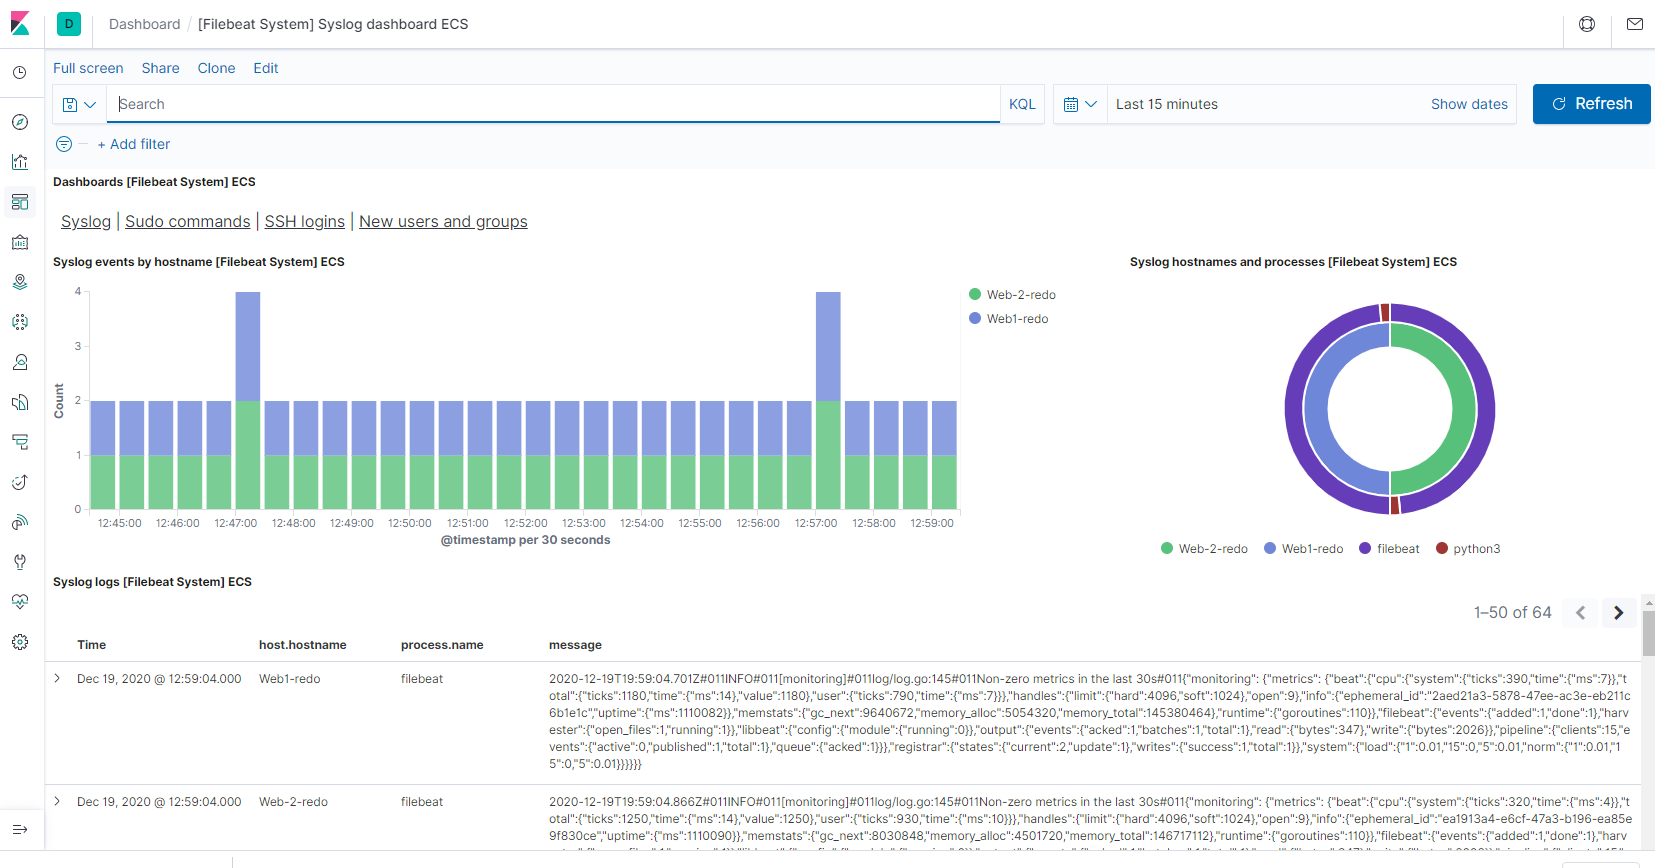Image resolution: width=1655 pixels, height=868 pixels.
Task: Open filter options icon beside Add filter
Action: pyautogui.click(x=64, y=144)
